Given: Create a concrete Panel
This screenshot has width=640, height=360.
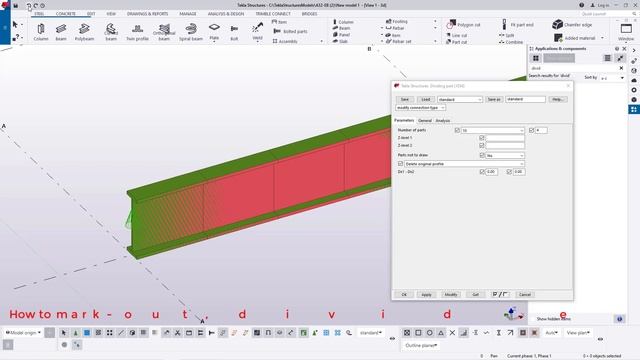Looking at the screenshot, I should (341, 35).
